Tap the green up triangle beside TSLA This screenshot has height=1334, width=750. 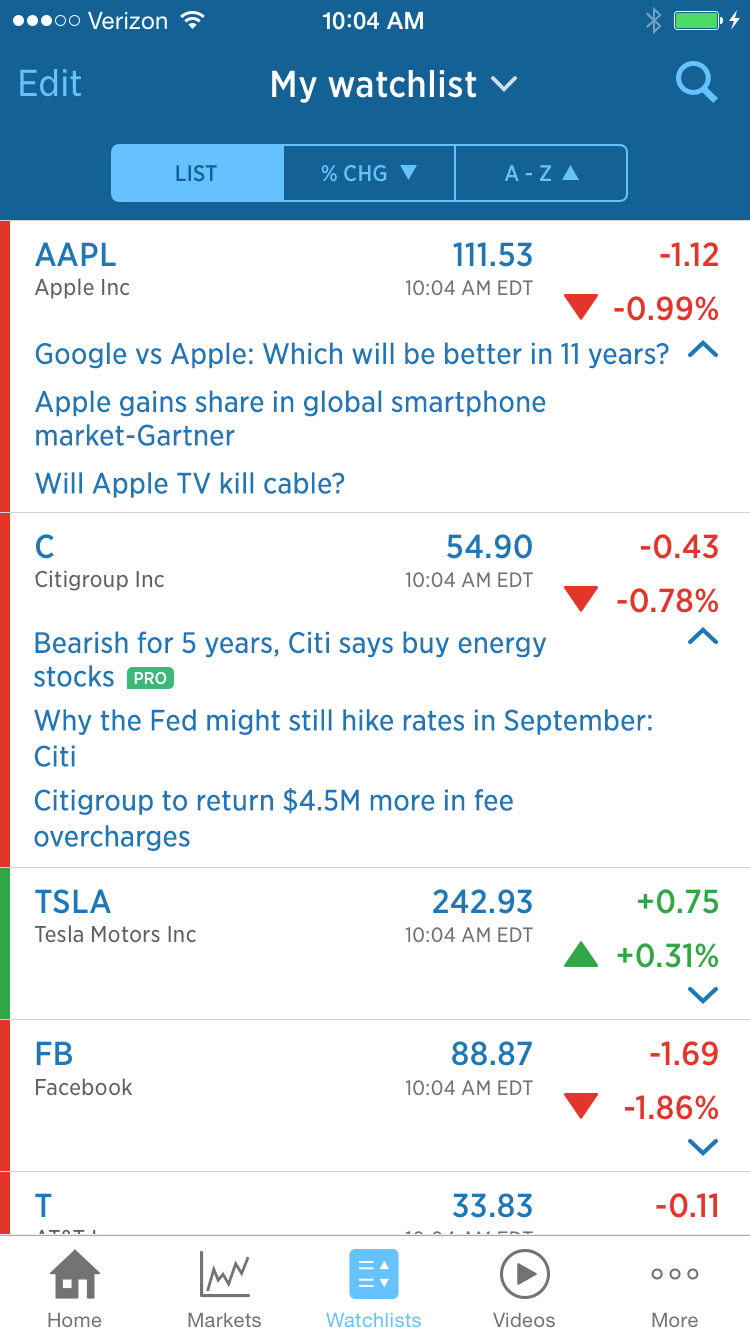tap(580, 955)
